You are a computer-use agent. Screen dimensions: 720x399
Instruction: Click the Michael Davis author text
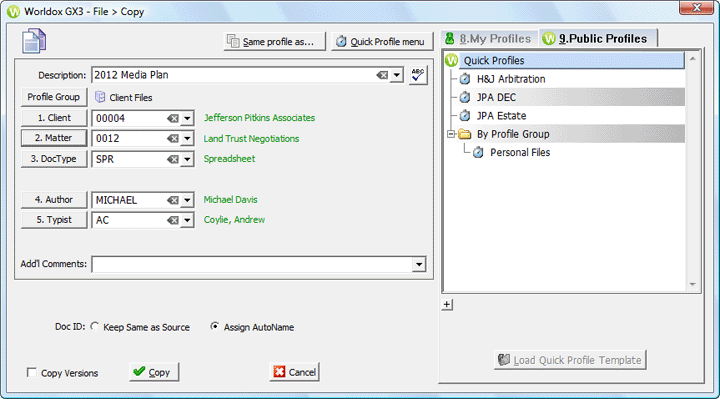coord(230,200)
